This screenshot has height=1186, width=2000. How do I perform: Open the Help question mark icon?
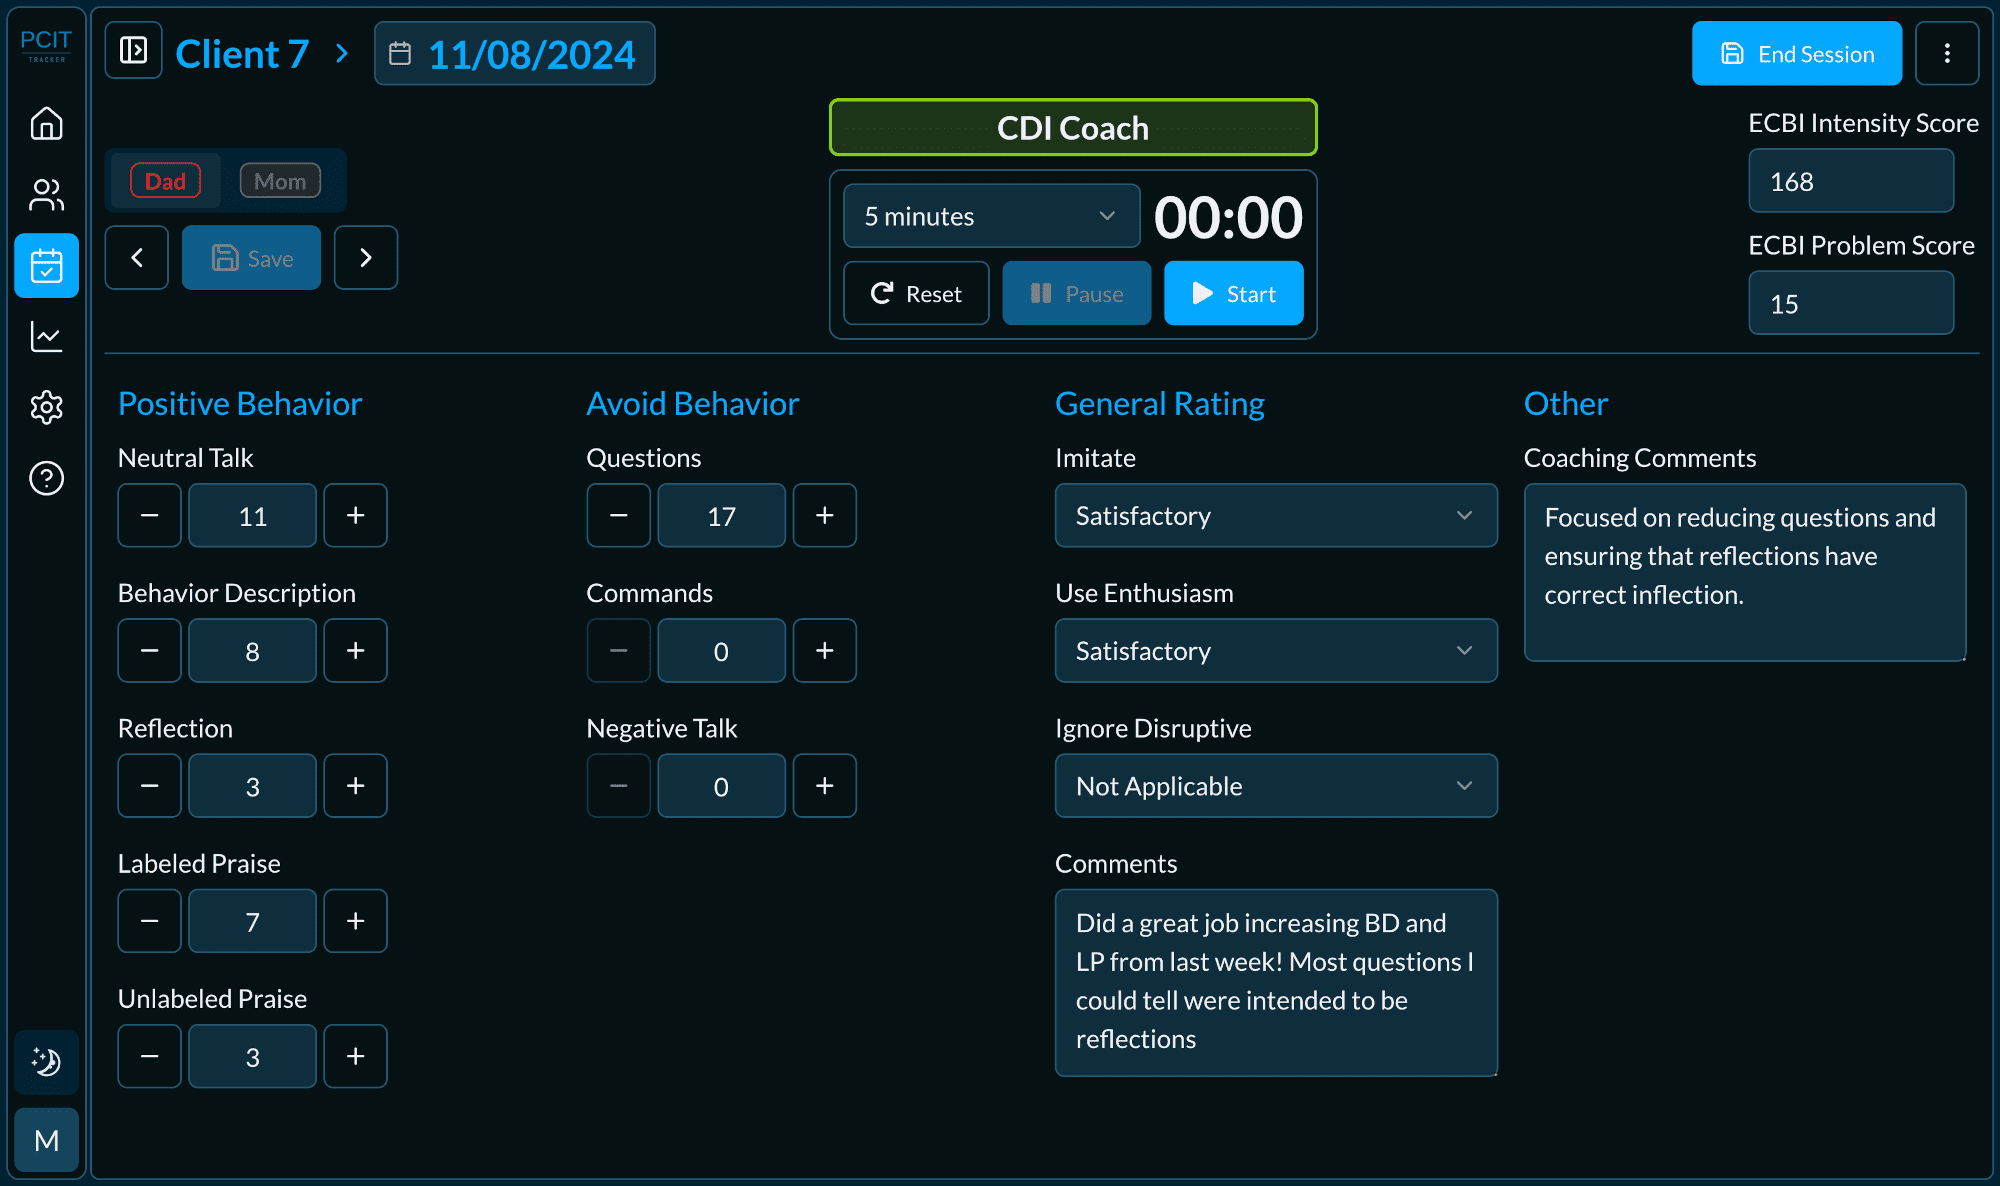pyautogui.click(x=46, y=478)
